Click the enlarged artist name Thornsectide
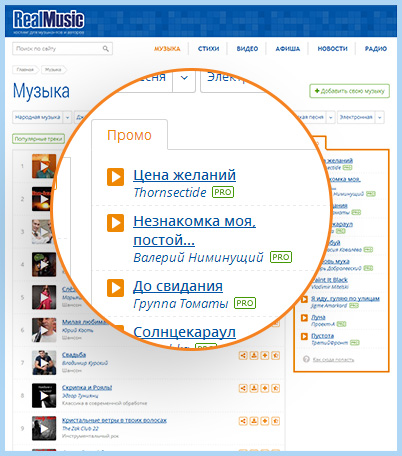Screen dimensions: 402x456 click(x=170, y=192)
